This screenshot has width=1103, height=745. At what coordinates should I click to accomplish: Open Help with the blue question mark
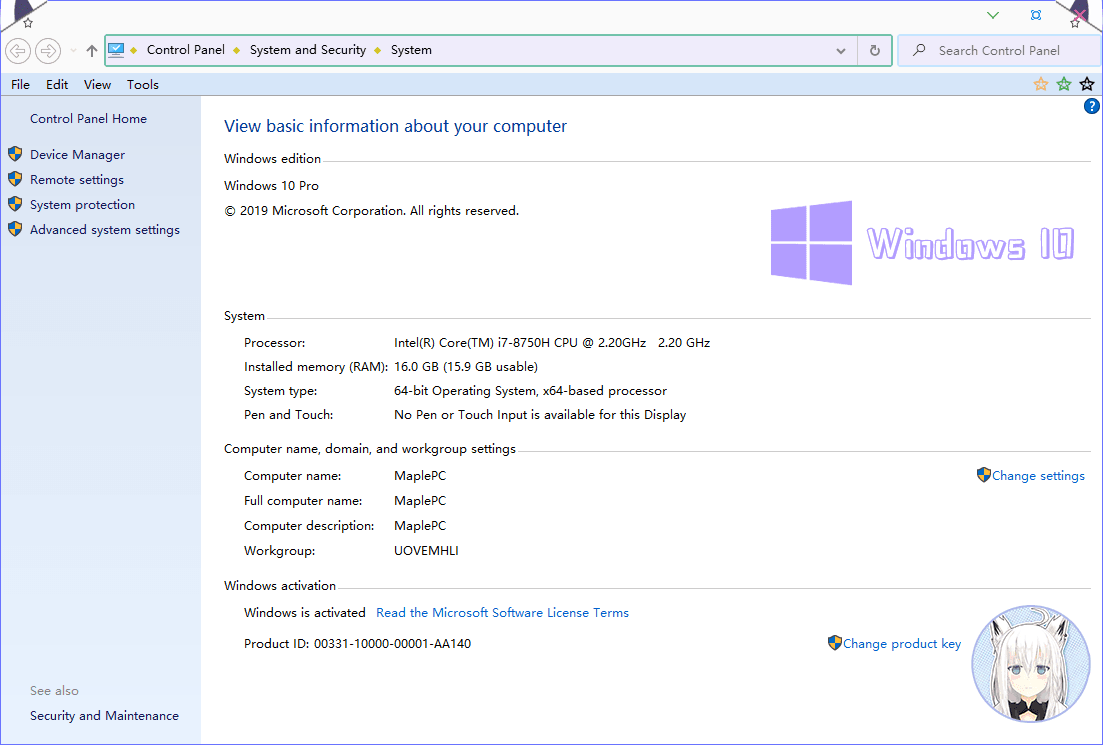(1091, 106)
